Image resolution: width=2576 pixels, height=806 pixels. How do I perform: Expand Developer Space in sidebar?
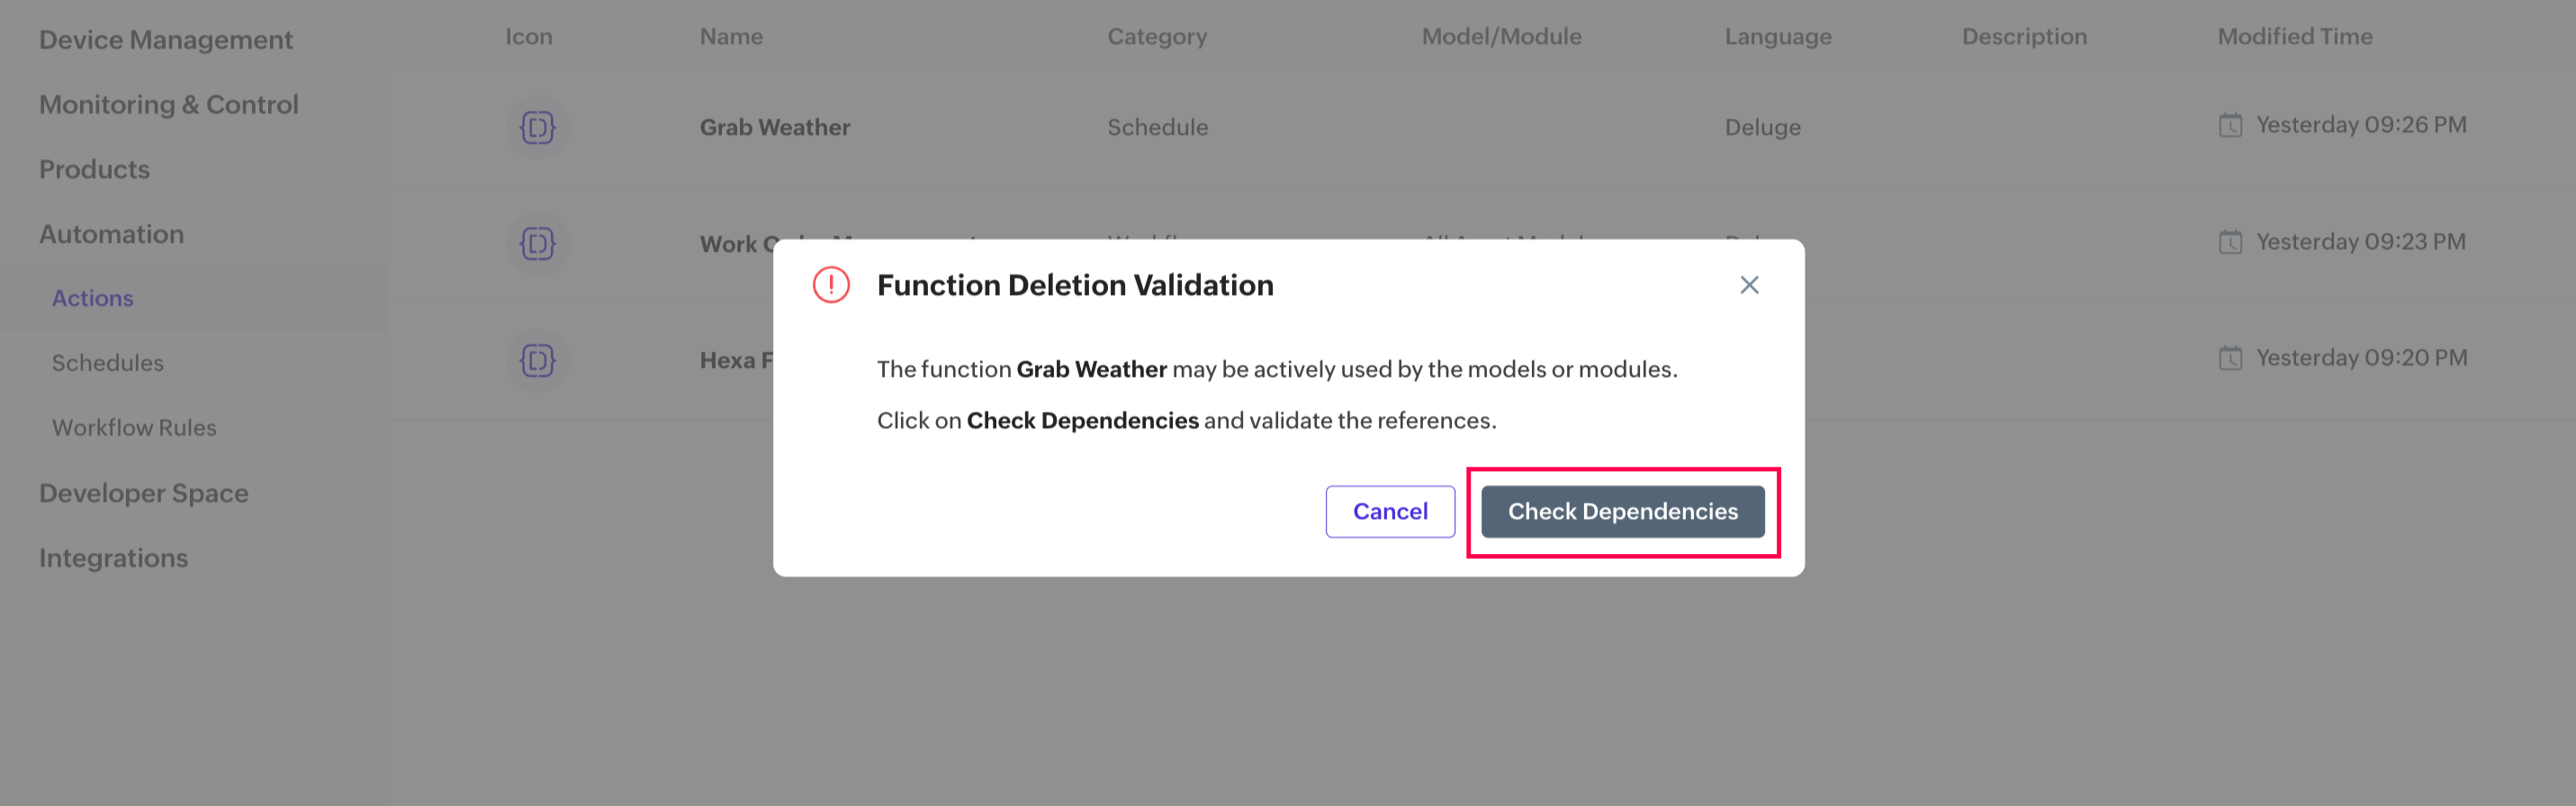click(x=144, y=493)
